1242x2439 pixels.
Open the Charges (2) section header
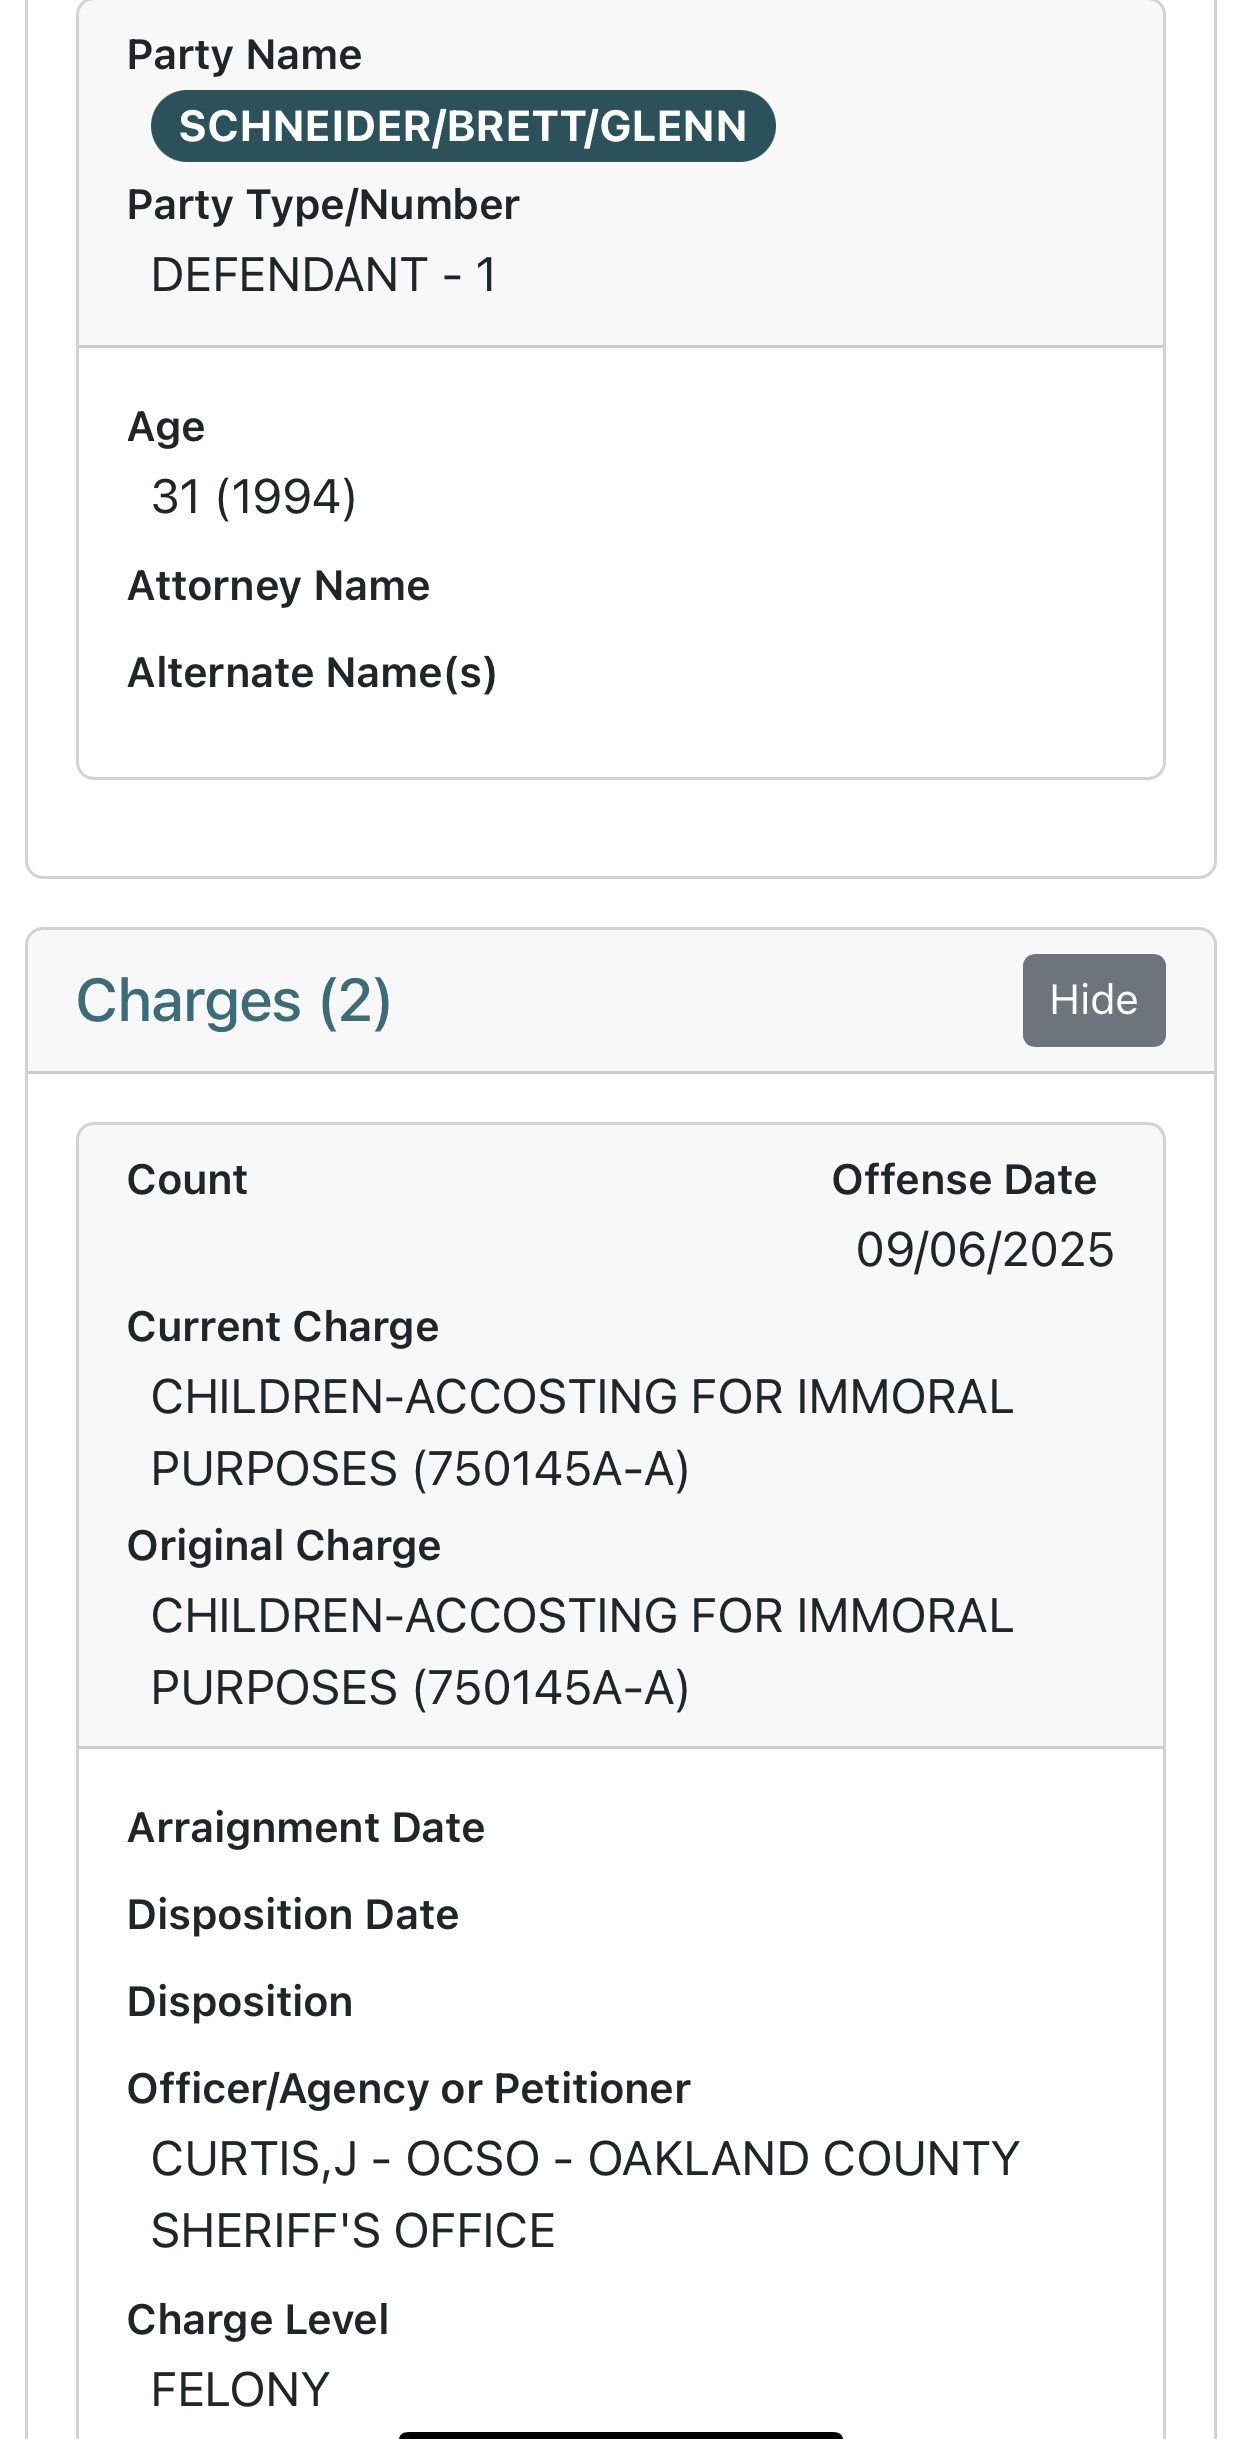tap(234, 1000)
